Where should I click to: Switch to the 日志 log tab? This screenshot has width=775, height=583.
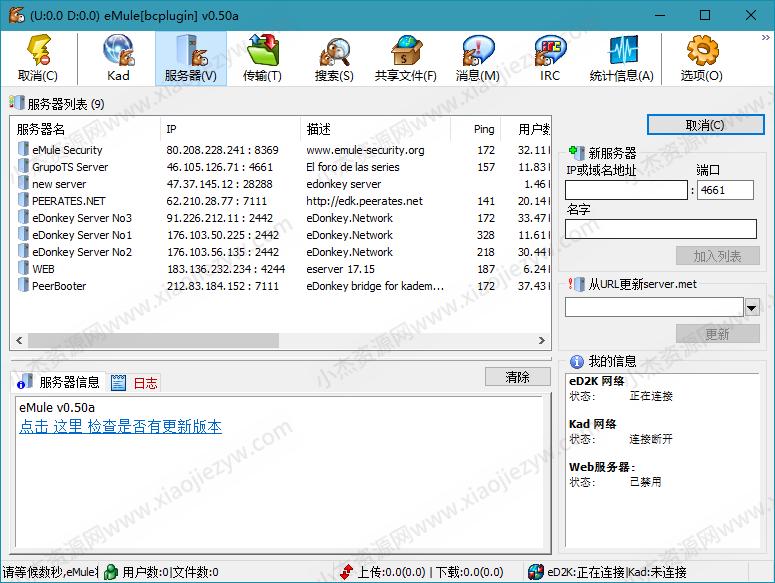[x=134, y=382]
